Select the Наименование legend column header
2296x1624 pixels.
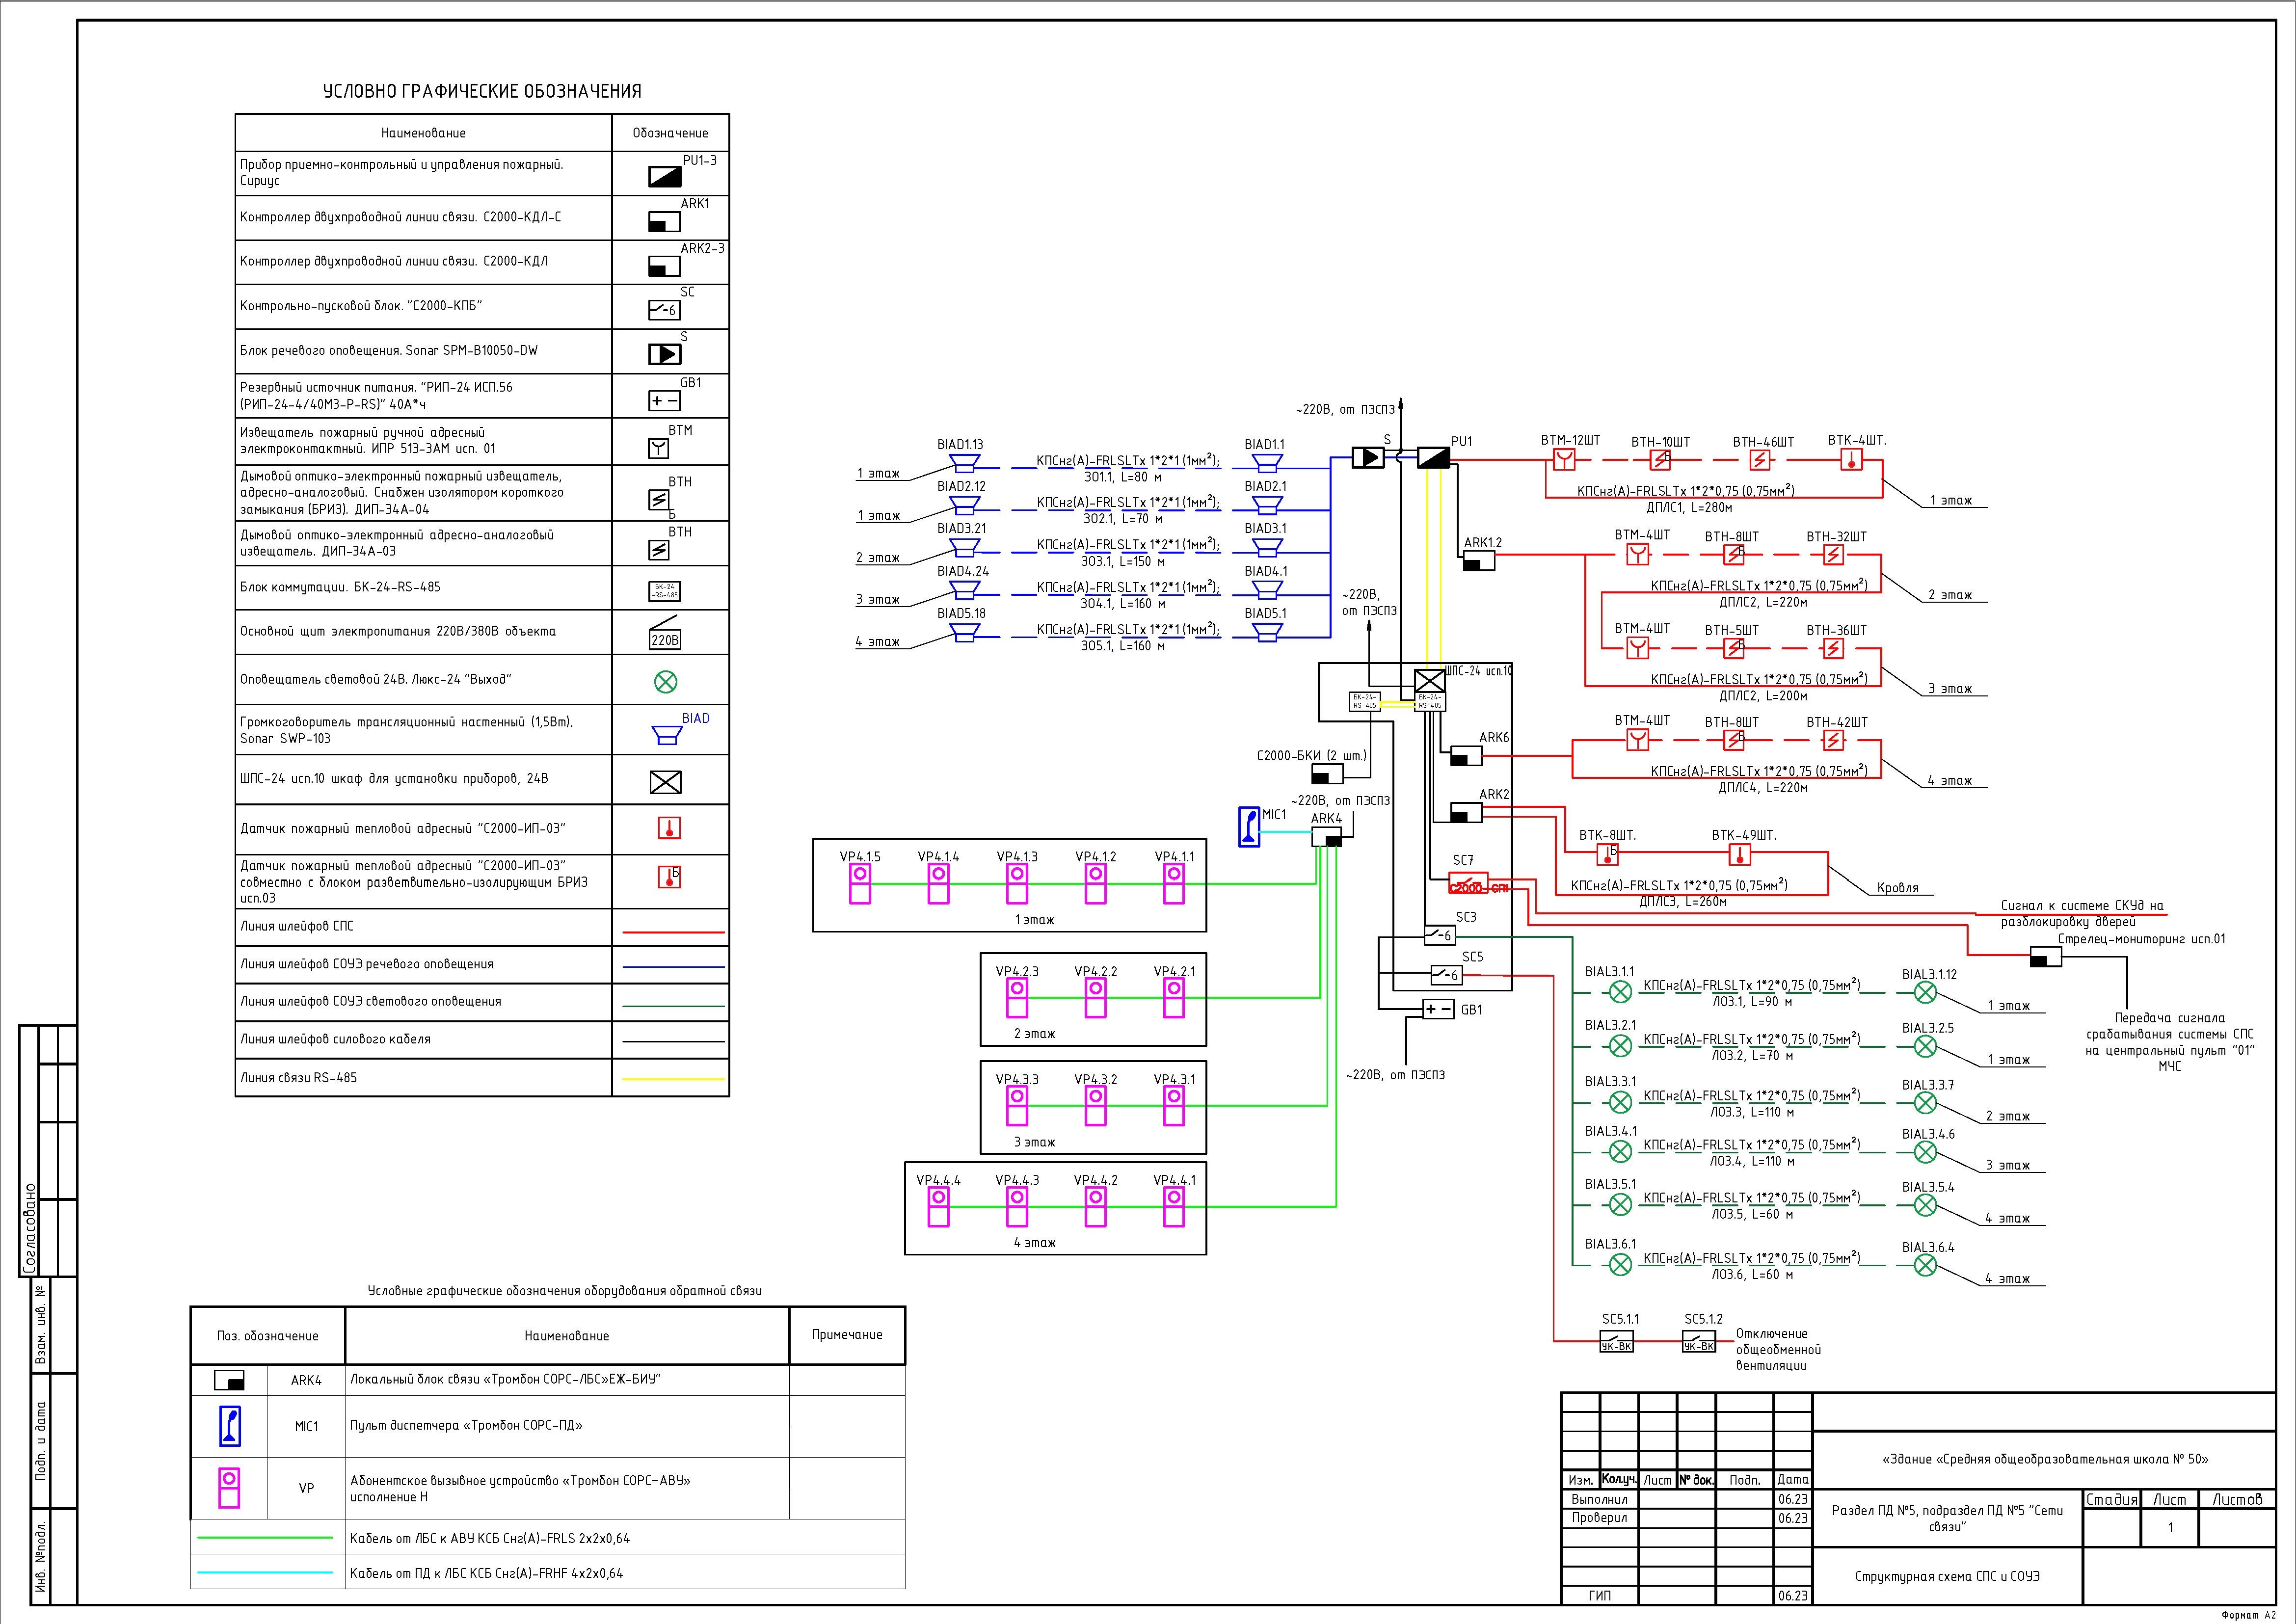pyautogui.click(x=423, y=133)
